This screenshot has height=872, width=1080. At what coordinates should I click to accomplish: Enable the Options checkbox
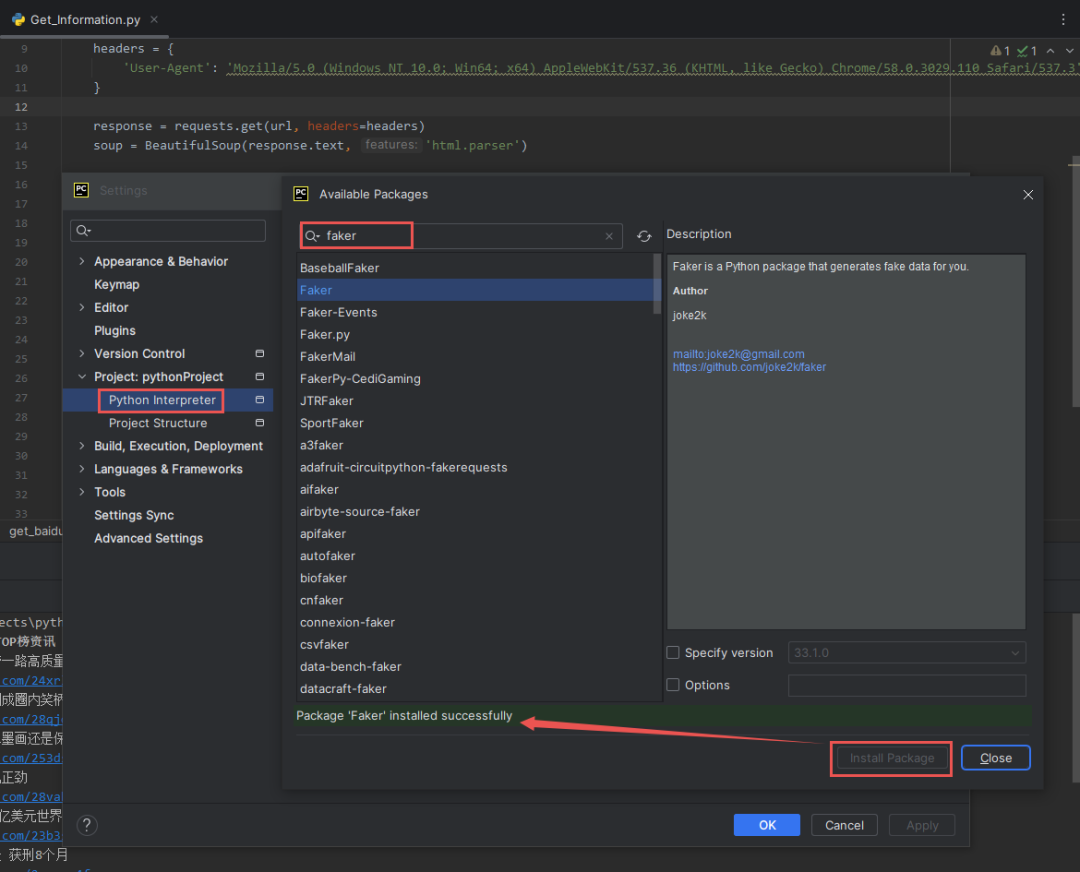click(x=673, y=685)
